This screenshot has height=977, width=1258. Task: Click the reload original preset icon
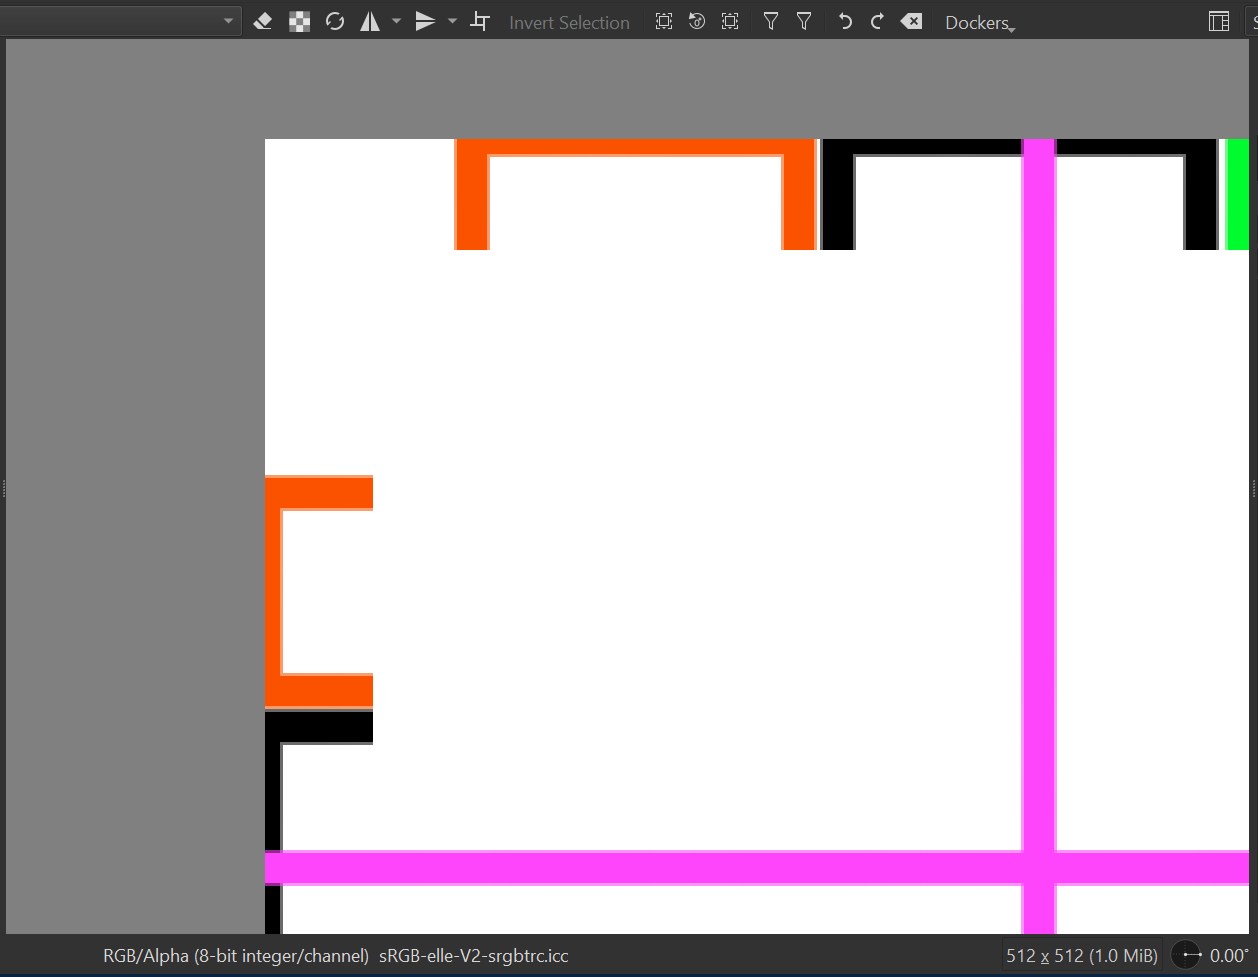tap(335, 22)
